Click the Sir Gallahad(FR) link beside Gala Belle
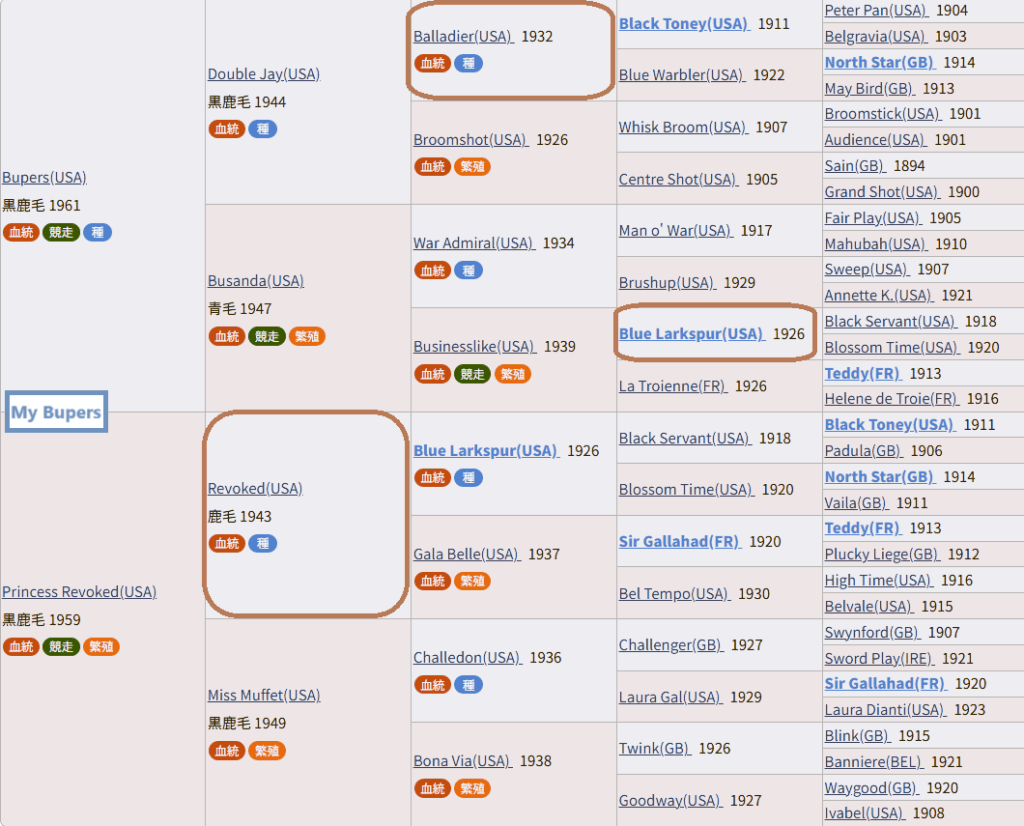The image size is (1024, 826). tap(680, 541)
